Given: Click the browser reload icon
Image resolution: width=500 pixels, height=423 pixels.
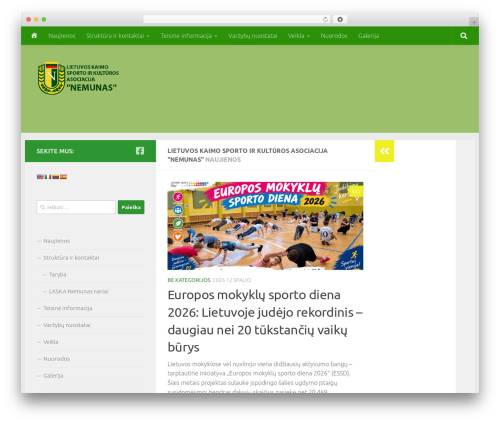Looking at the screenshot, I should 325,19.
